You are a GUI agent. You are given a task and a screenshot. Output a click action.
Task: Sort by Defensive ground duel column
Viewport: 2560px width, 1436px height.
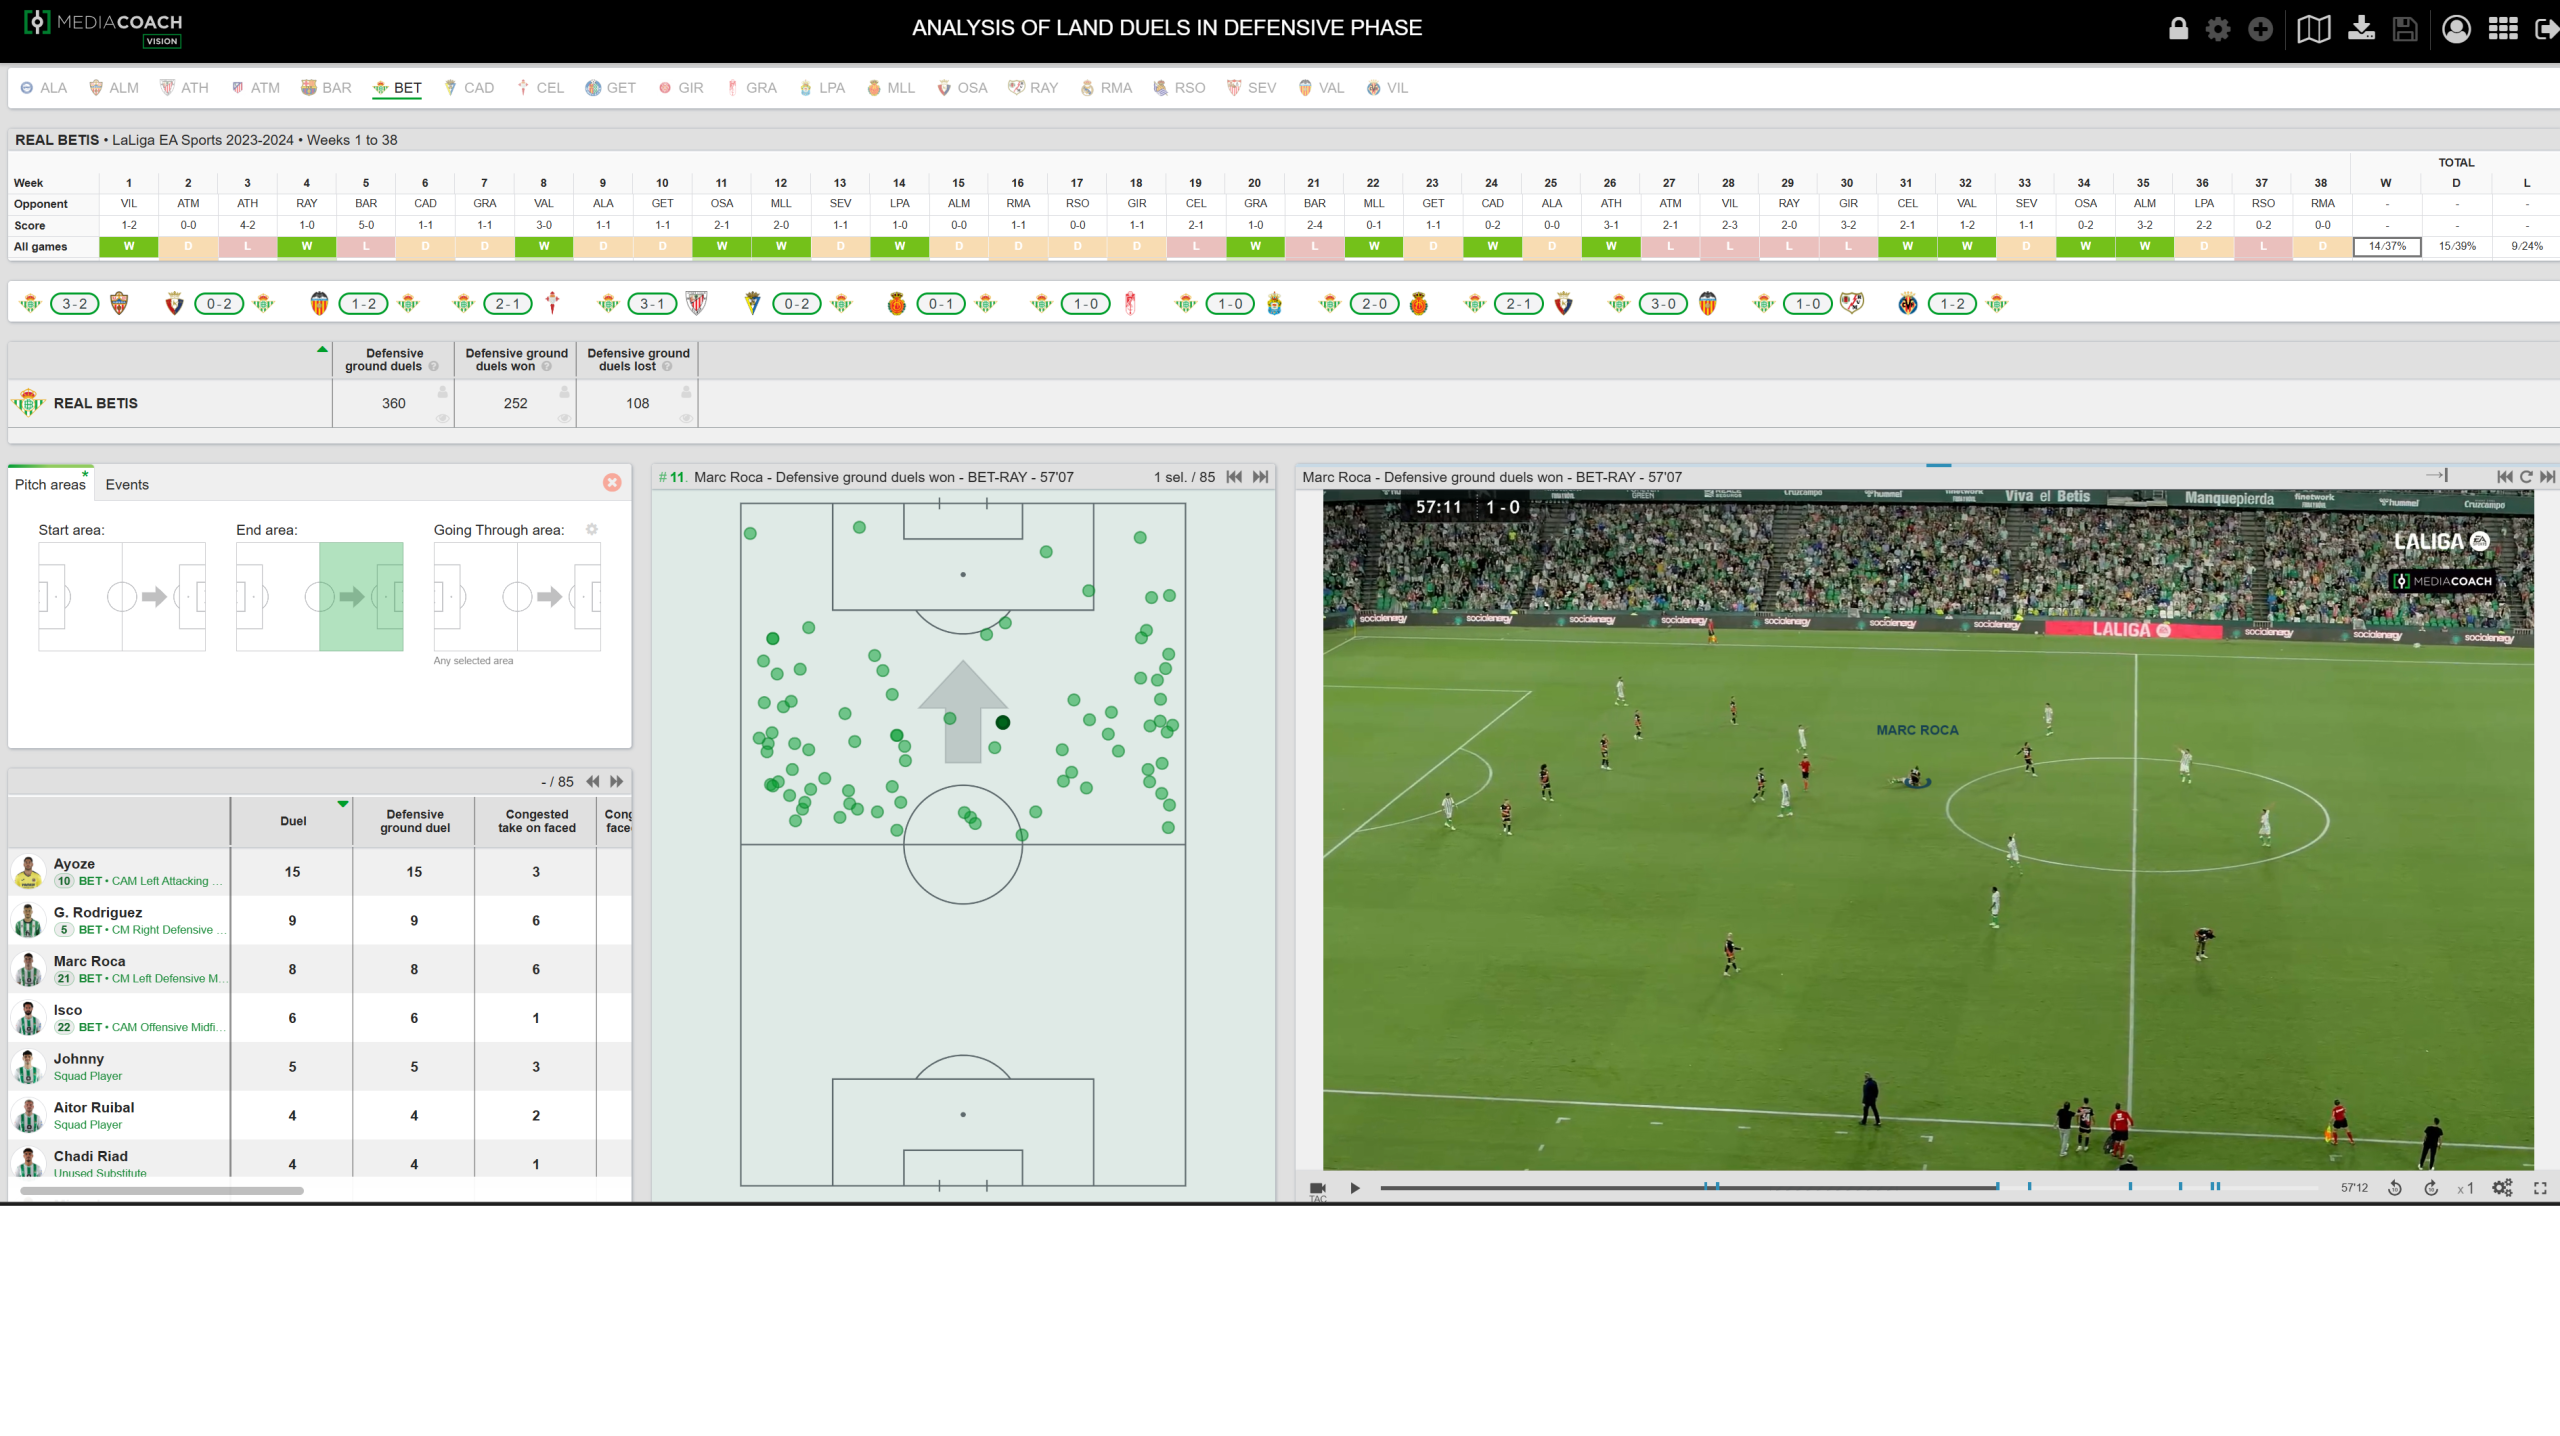point(414,821)
